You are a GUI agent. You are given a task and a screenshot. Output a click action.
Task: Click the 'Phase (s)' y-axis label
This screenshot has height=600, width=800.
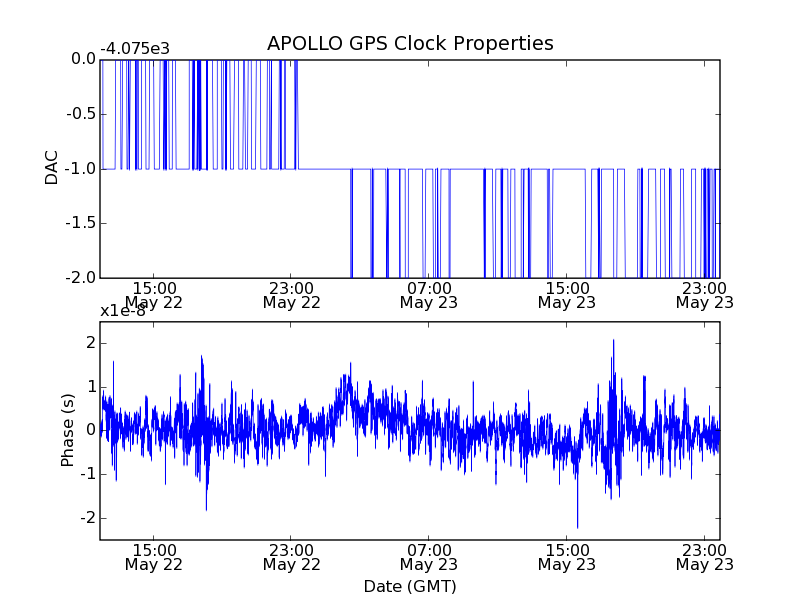coord(67,431)
